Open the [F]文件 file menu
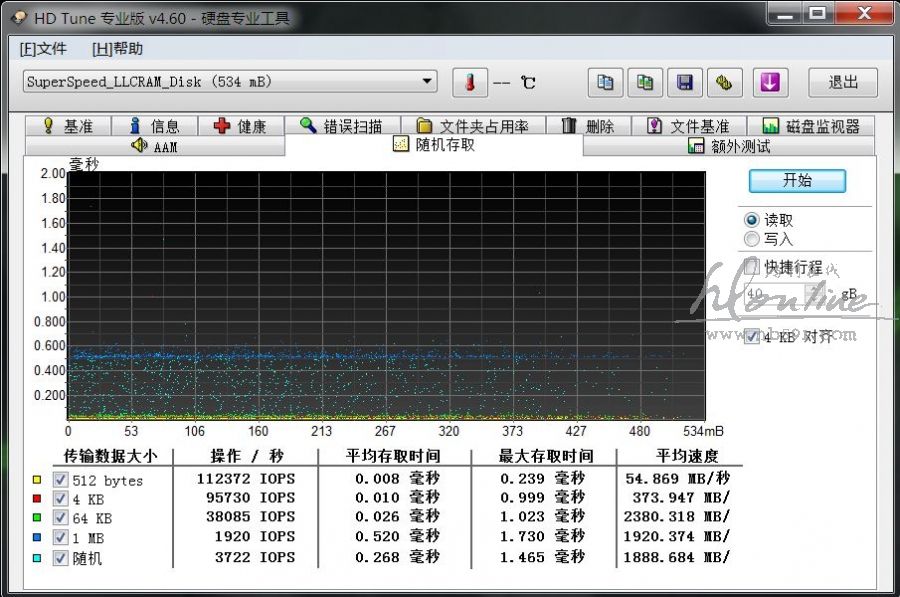The height and width of the screenshot is (597, 900). [43, 49]
